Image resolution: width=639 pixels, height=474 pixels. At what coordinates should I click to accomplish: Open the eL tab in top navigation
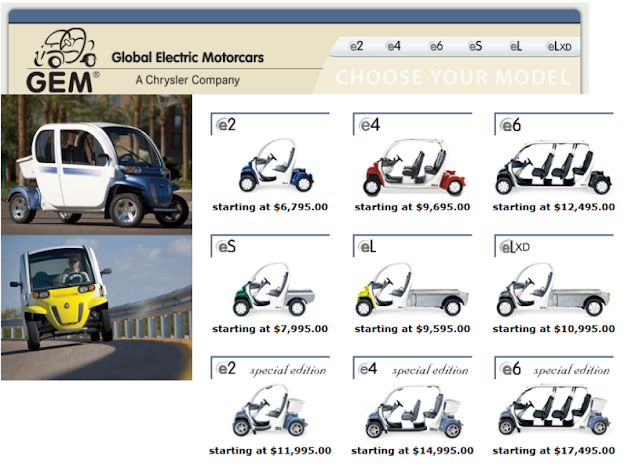click(516, 46)
